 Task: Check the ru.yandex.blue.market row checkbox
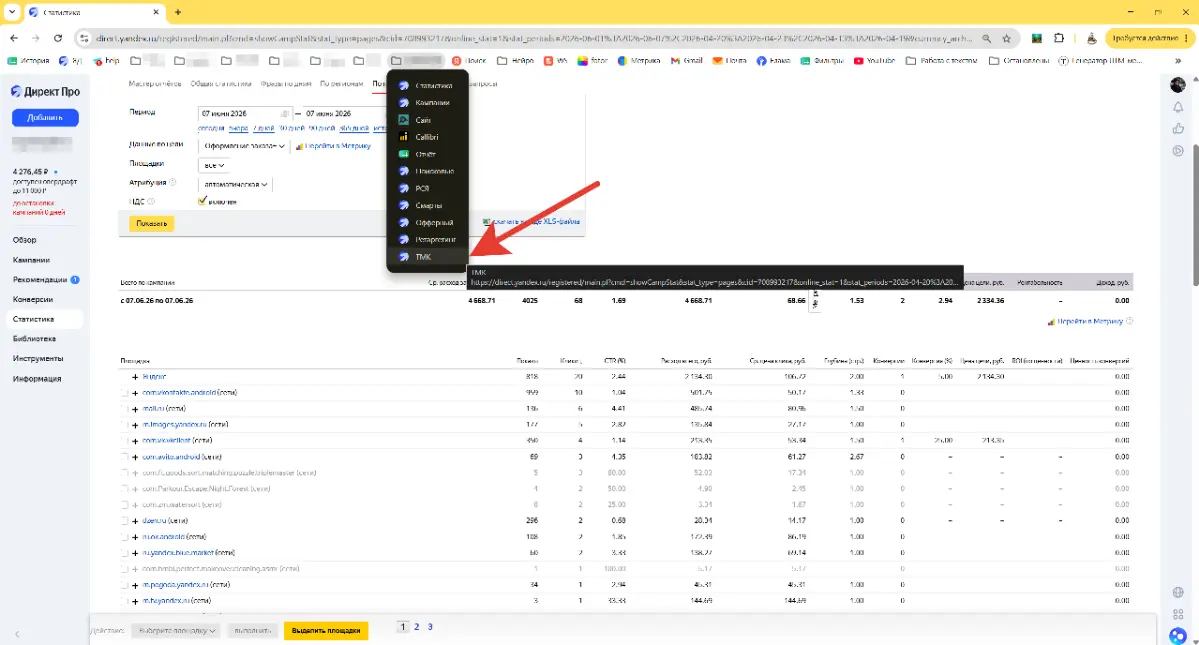point(125,553)
